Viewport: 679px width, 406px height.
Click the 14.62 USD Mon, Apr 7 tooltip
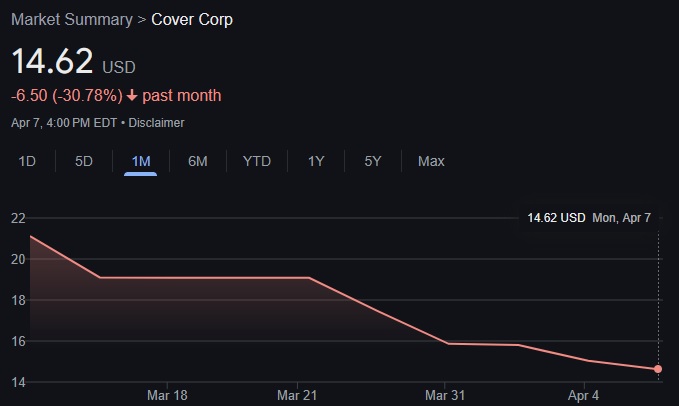click(x=589, y=218)
